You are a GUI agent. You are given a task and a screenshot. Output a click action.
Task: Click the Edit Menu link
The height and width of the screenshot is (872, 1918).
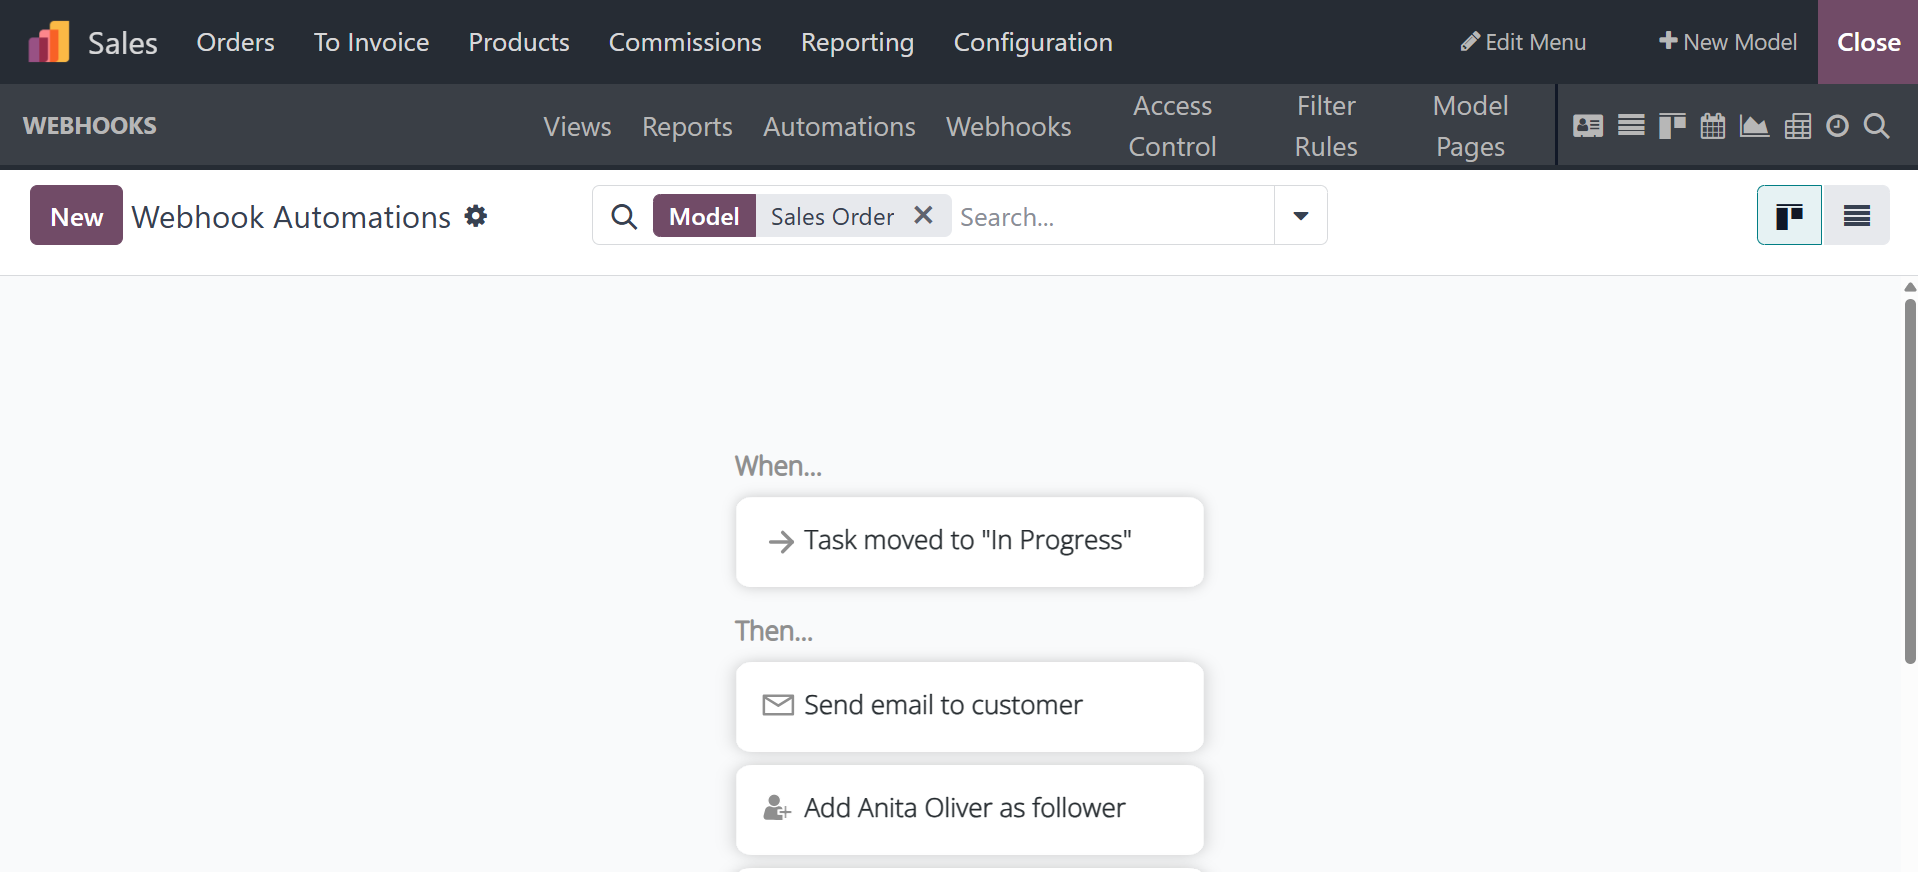(x=1523, y=42)
